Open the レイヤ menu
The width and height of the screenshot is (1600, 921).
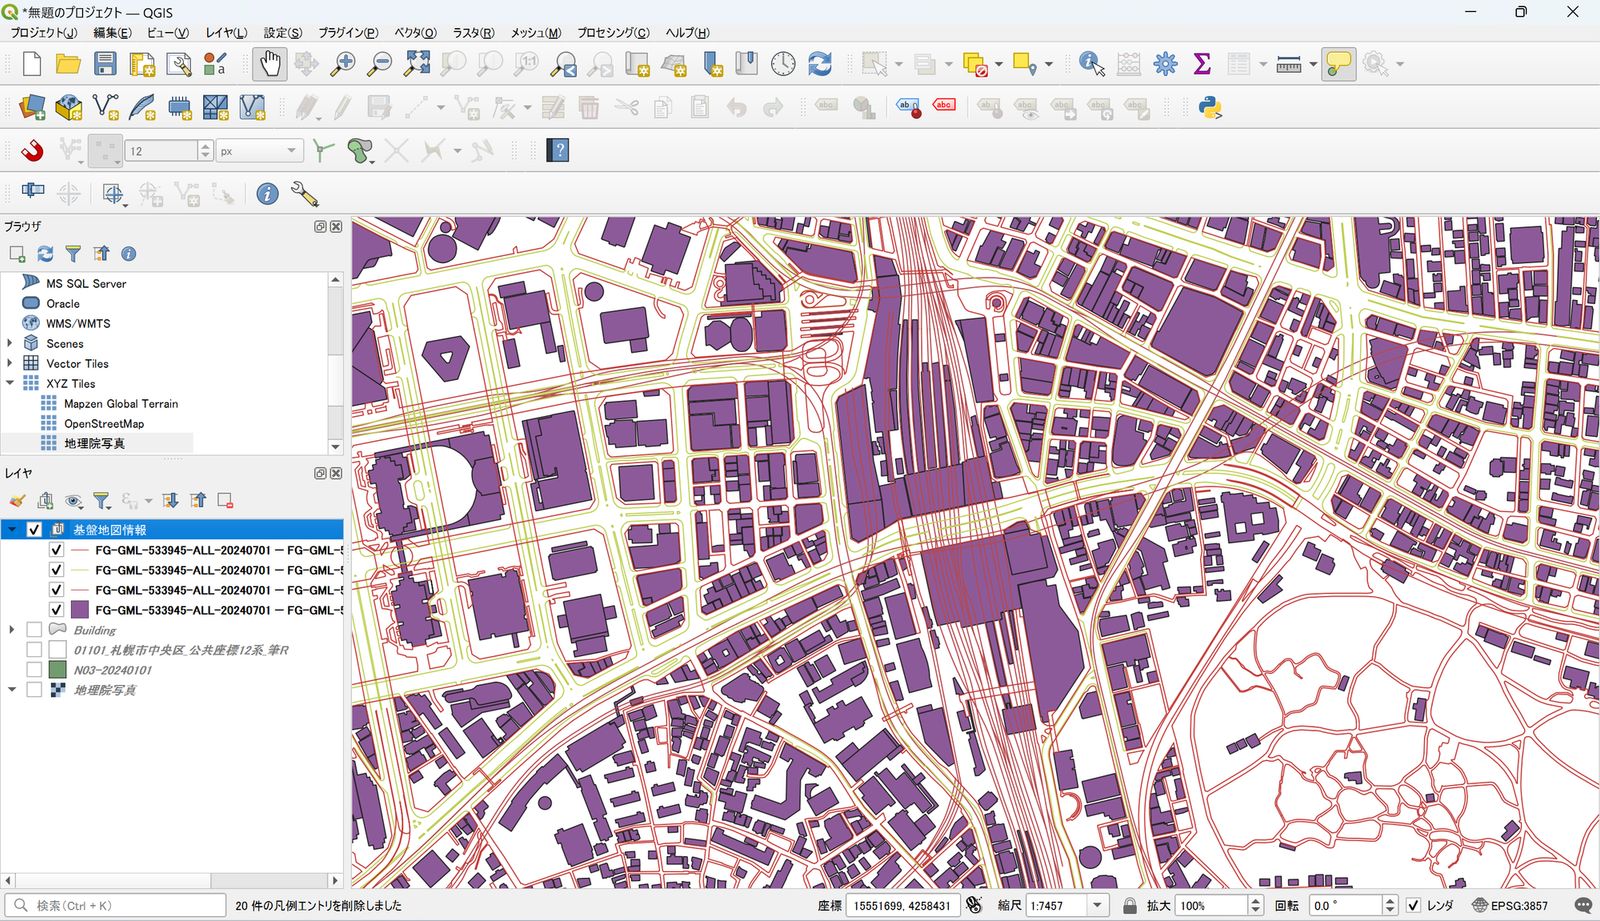226,33
